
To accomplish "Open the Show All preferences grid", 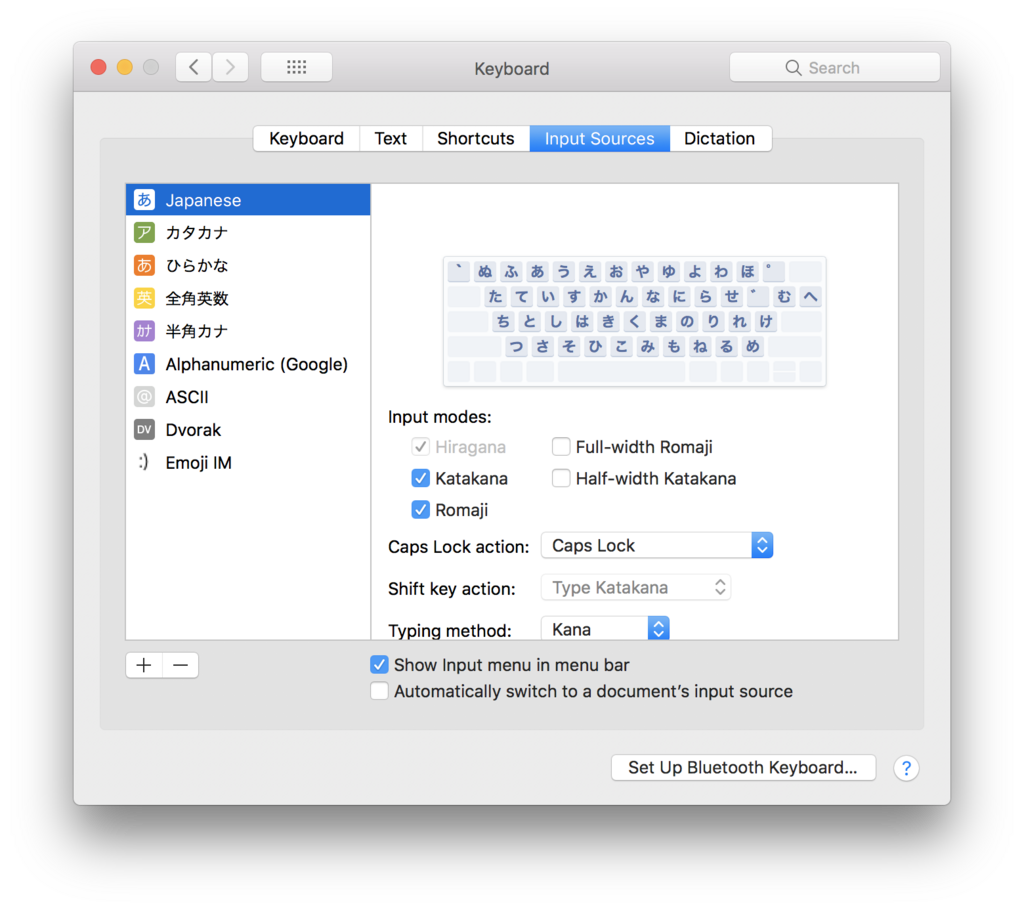I will 296,67.
